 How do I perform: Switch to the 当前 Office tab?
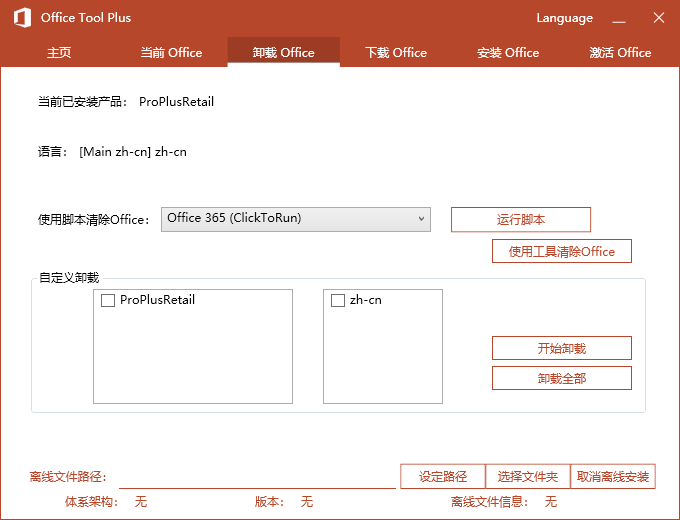[171, 53]
